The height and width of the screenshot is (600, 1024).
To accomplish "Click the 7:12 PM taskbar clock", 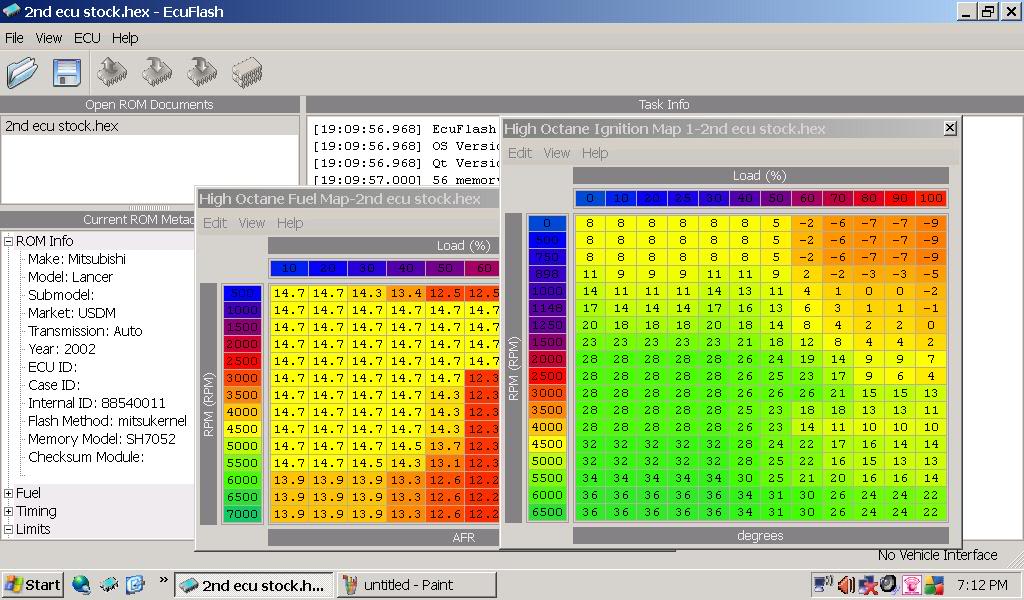I will [982, 585].
